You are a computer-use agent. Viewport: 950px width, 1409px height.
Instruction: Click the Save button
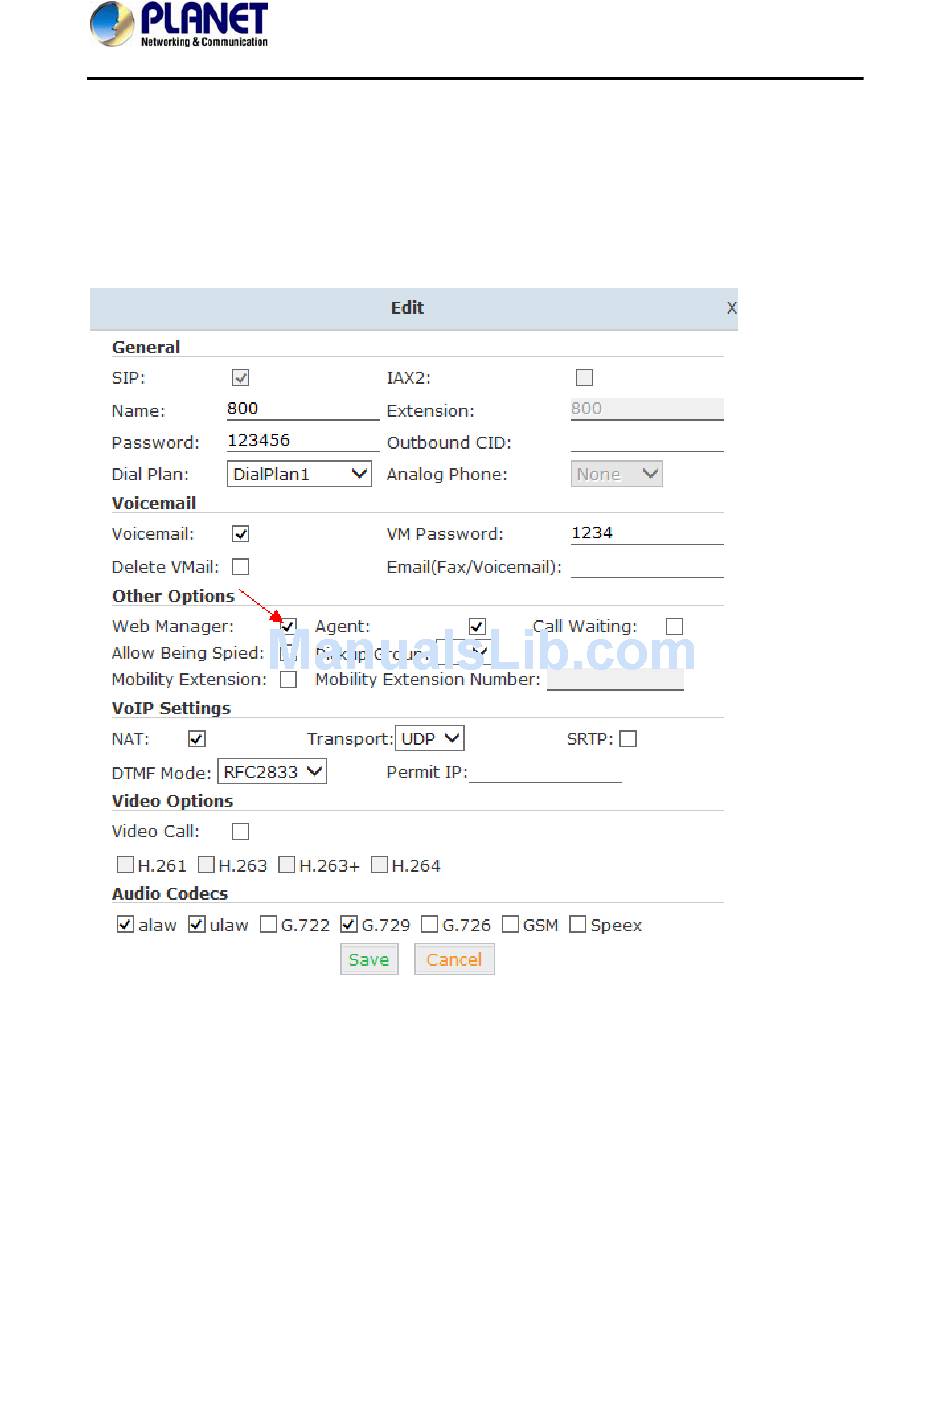coord(369,960)
